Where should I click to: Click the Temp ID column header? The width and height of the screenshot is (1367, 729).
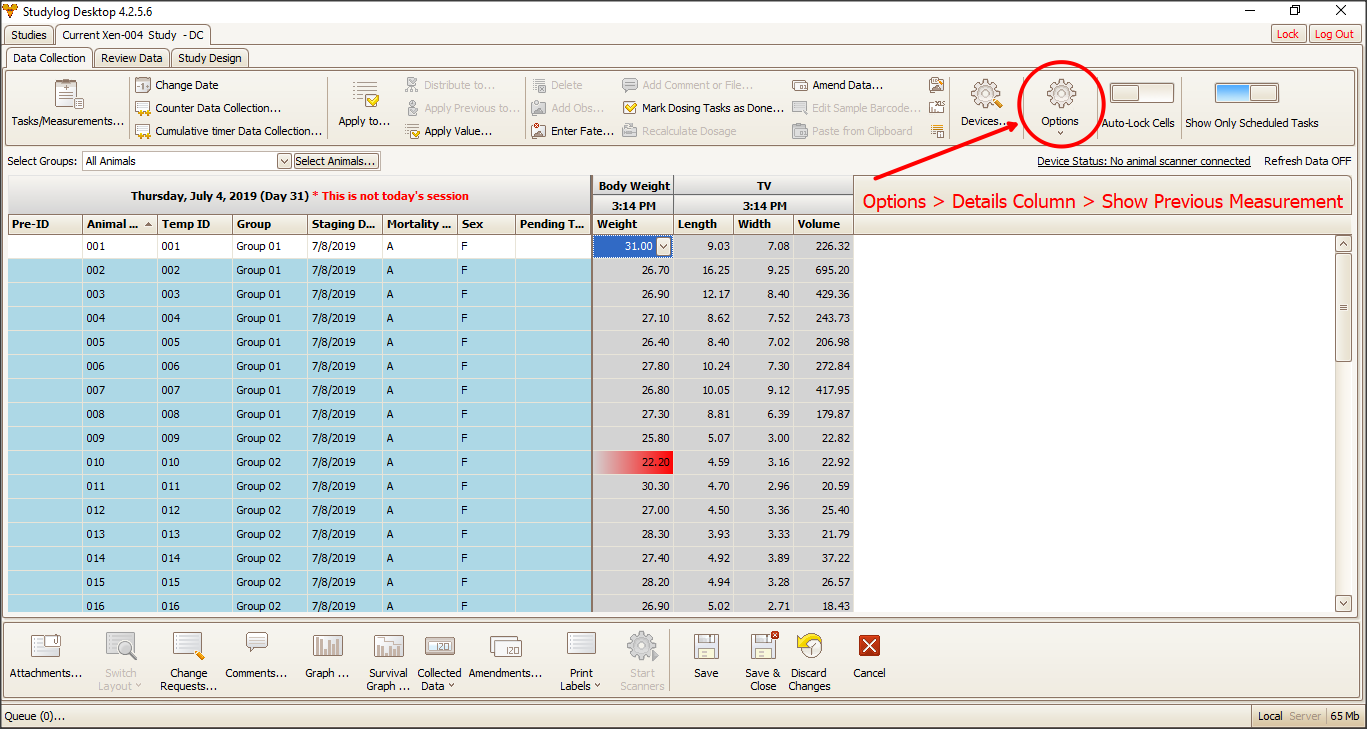coord(195,224)
